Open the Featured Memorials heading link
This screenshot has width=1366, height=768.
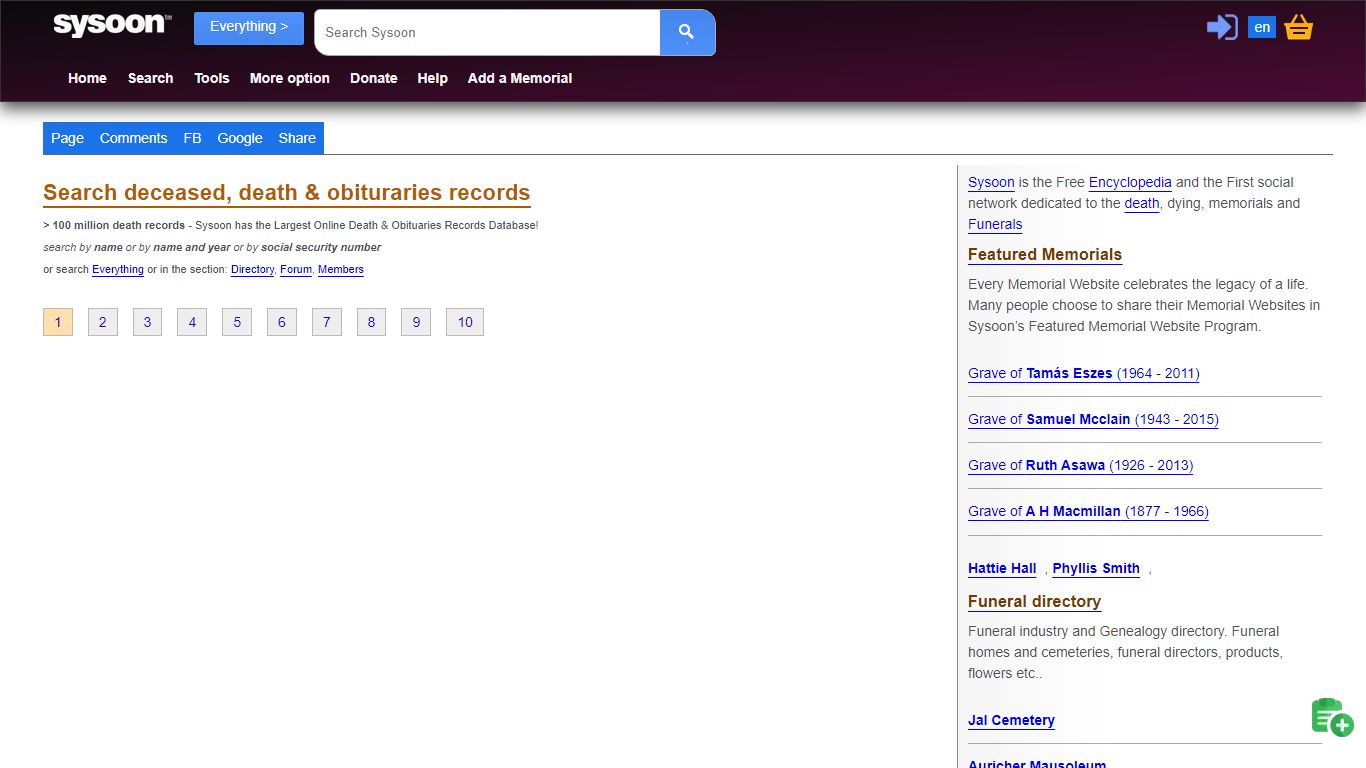(x=1045, y=254)
